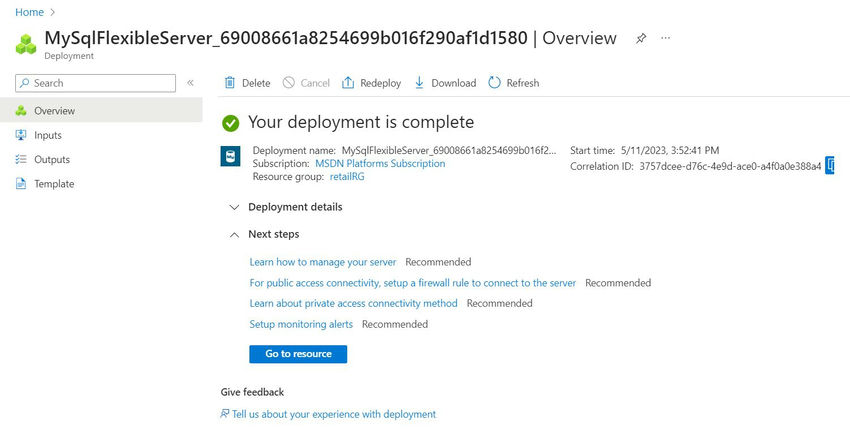The image size is (850, 429).
Task: Collapse the Next steps section
Action: coord(234,234)
